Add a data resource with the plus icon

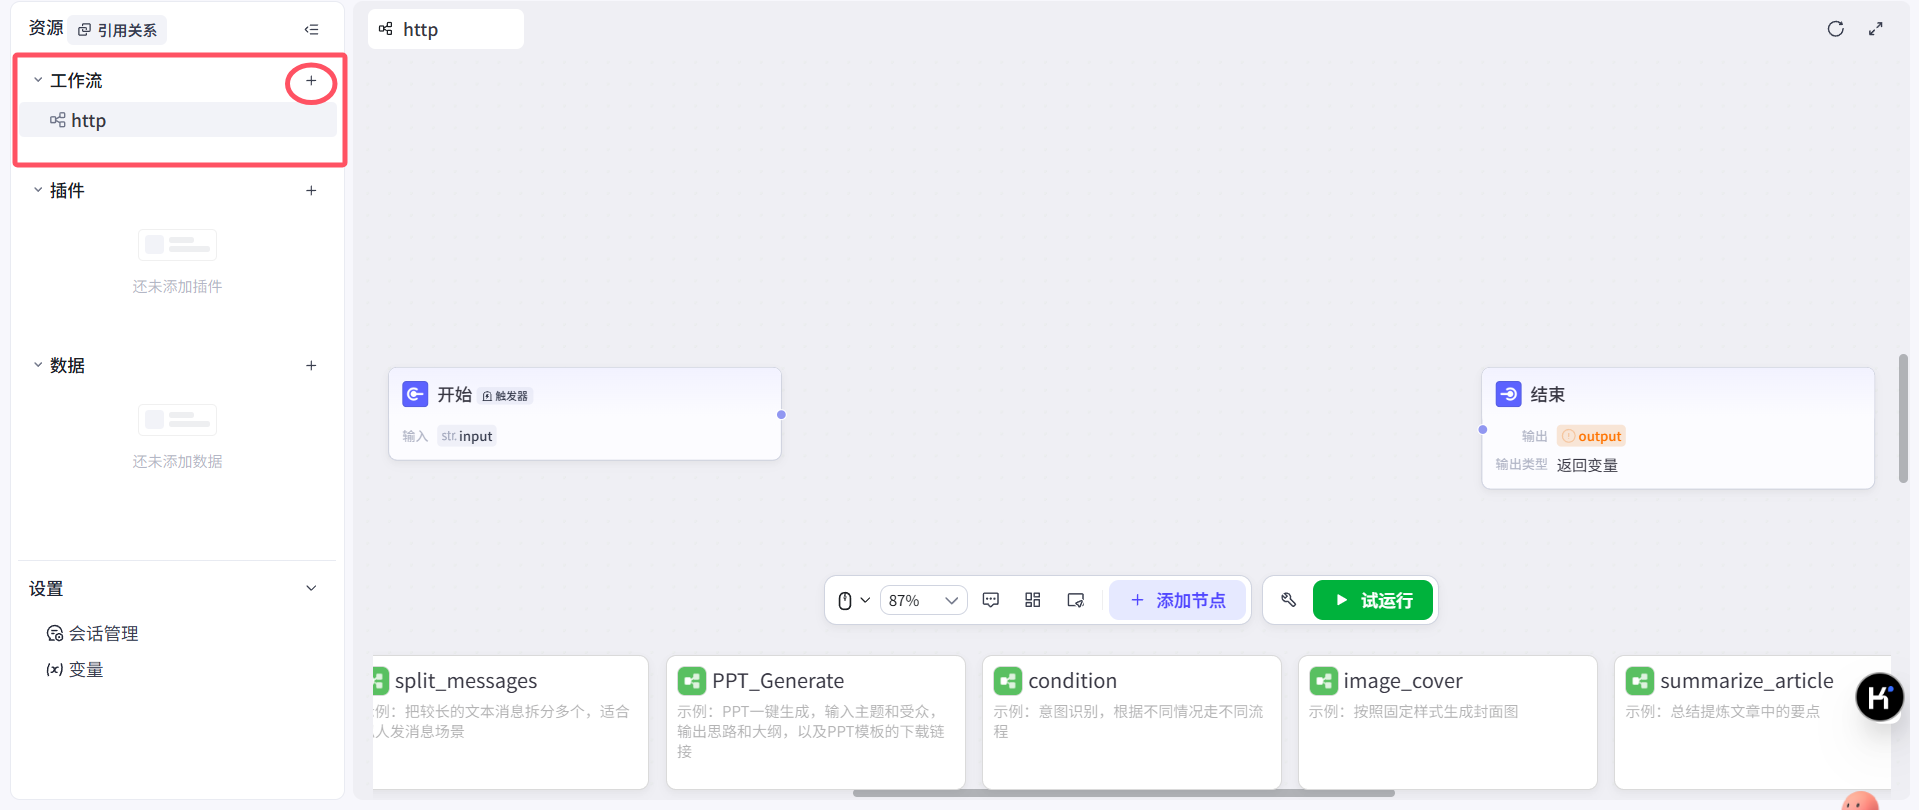(311, 366)
